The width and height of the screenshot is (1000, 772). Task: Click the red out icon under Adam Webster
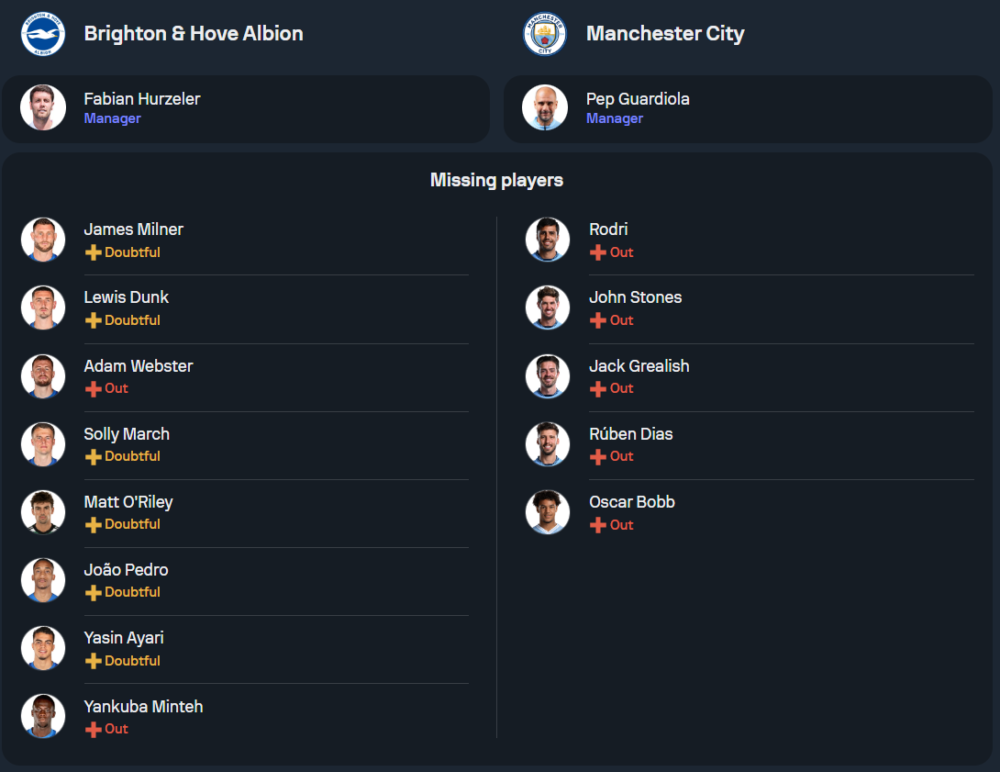[x=93, y=389]
